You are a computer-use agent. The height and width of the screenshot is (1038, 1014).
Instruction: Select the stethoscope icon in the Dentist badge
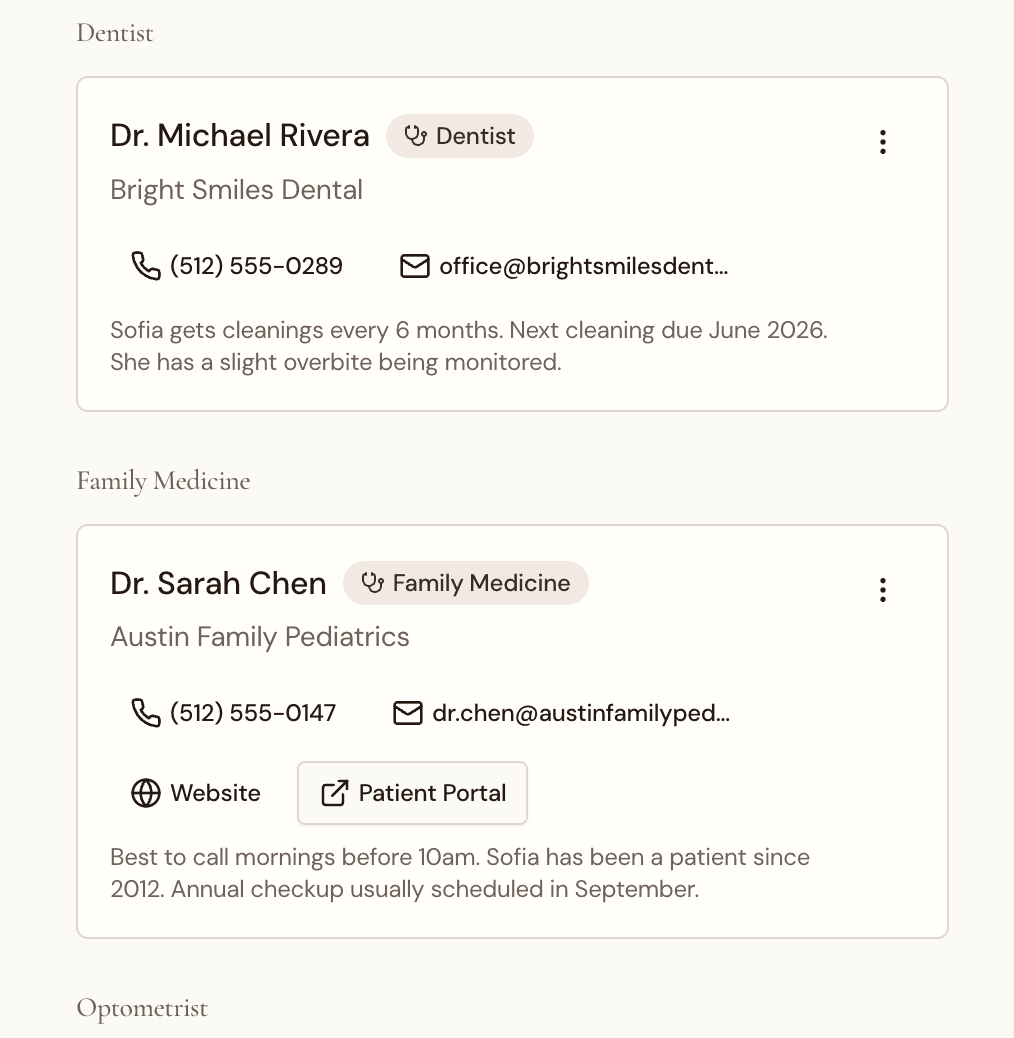point(416,136)
